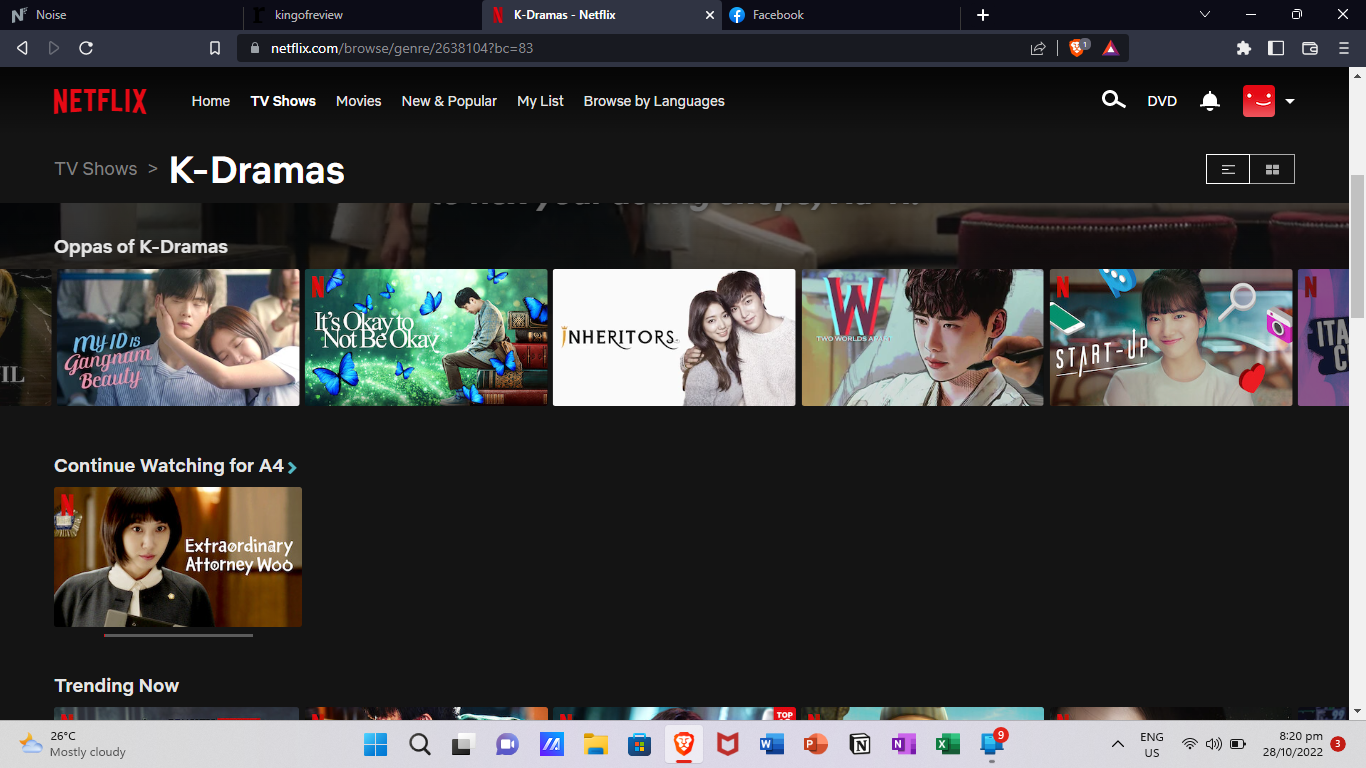Open the weather widget showing 26°C
Image resolution: width=1366 pixels, height=768 pixels.
[72, 744]
